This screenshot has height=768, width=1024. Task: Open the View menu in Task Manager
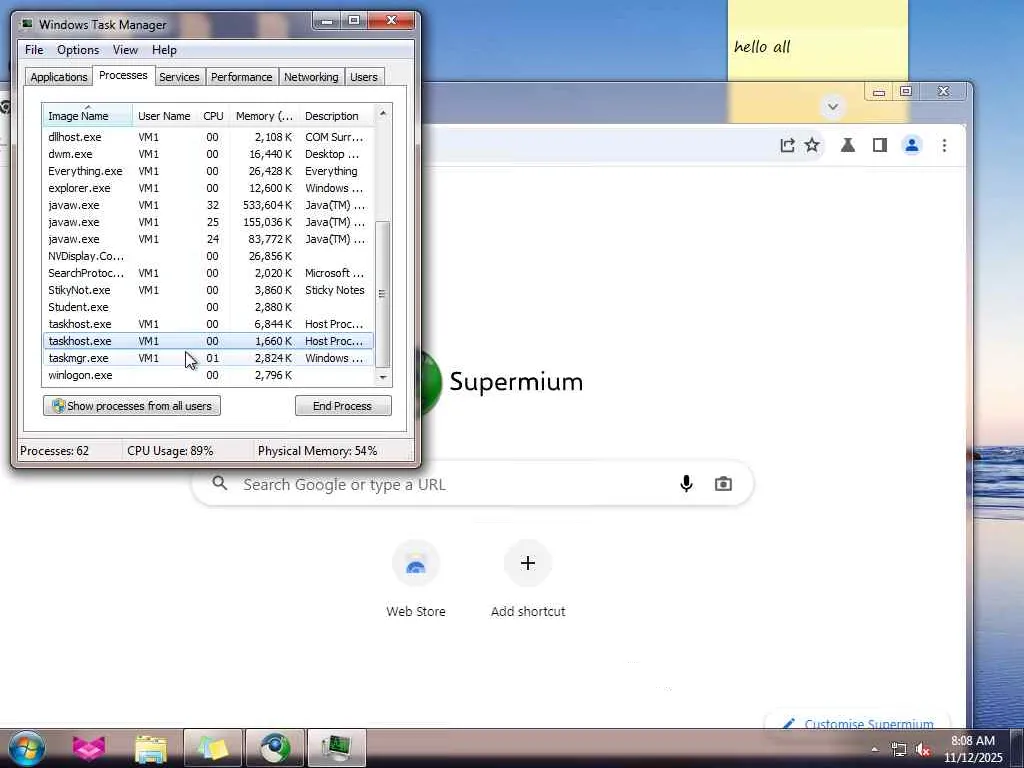tap(125, 50)
